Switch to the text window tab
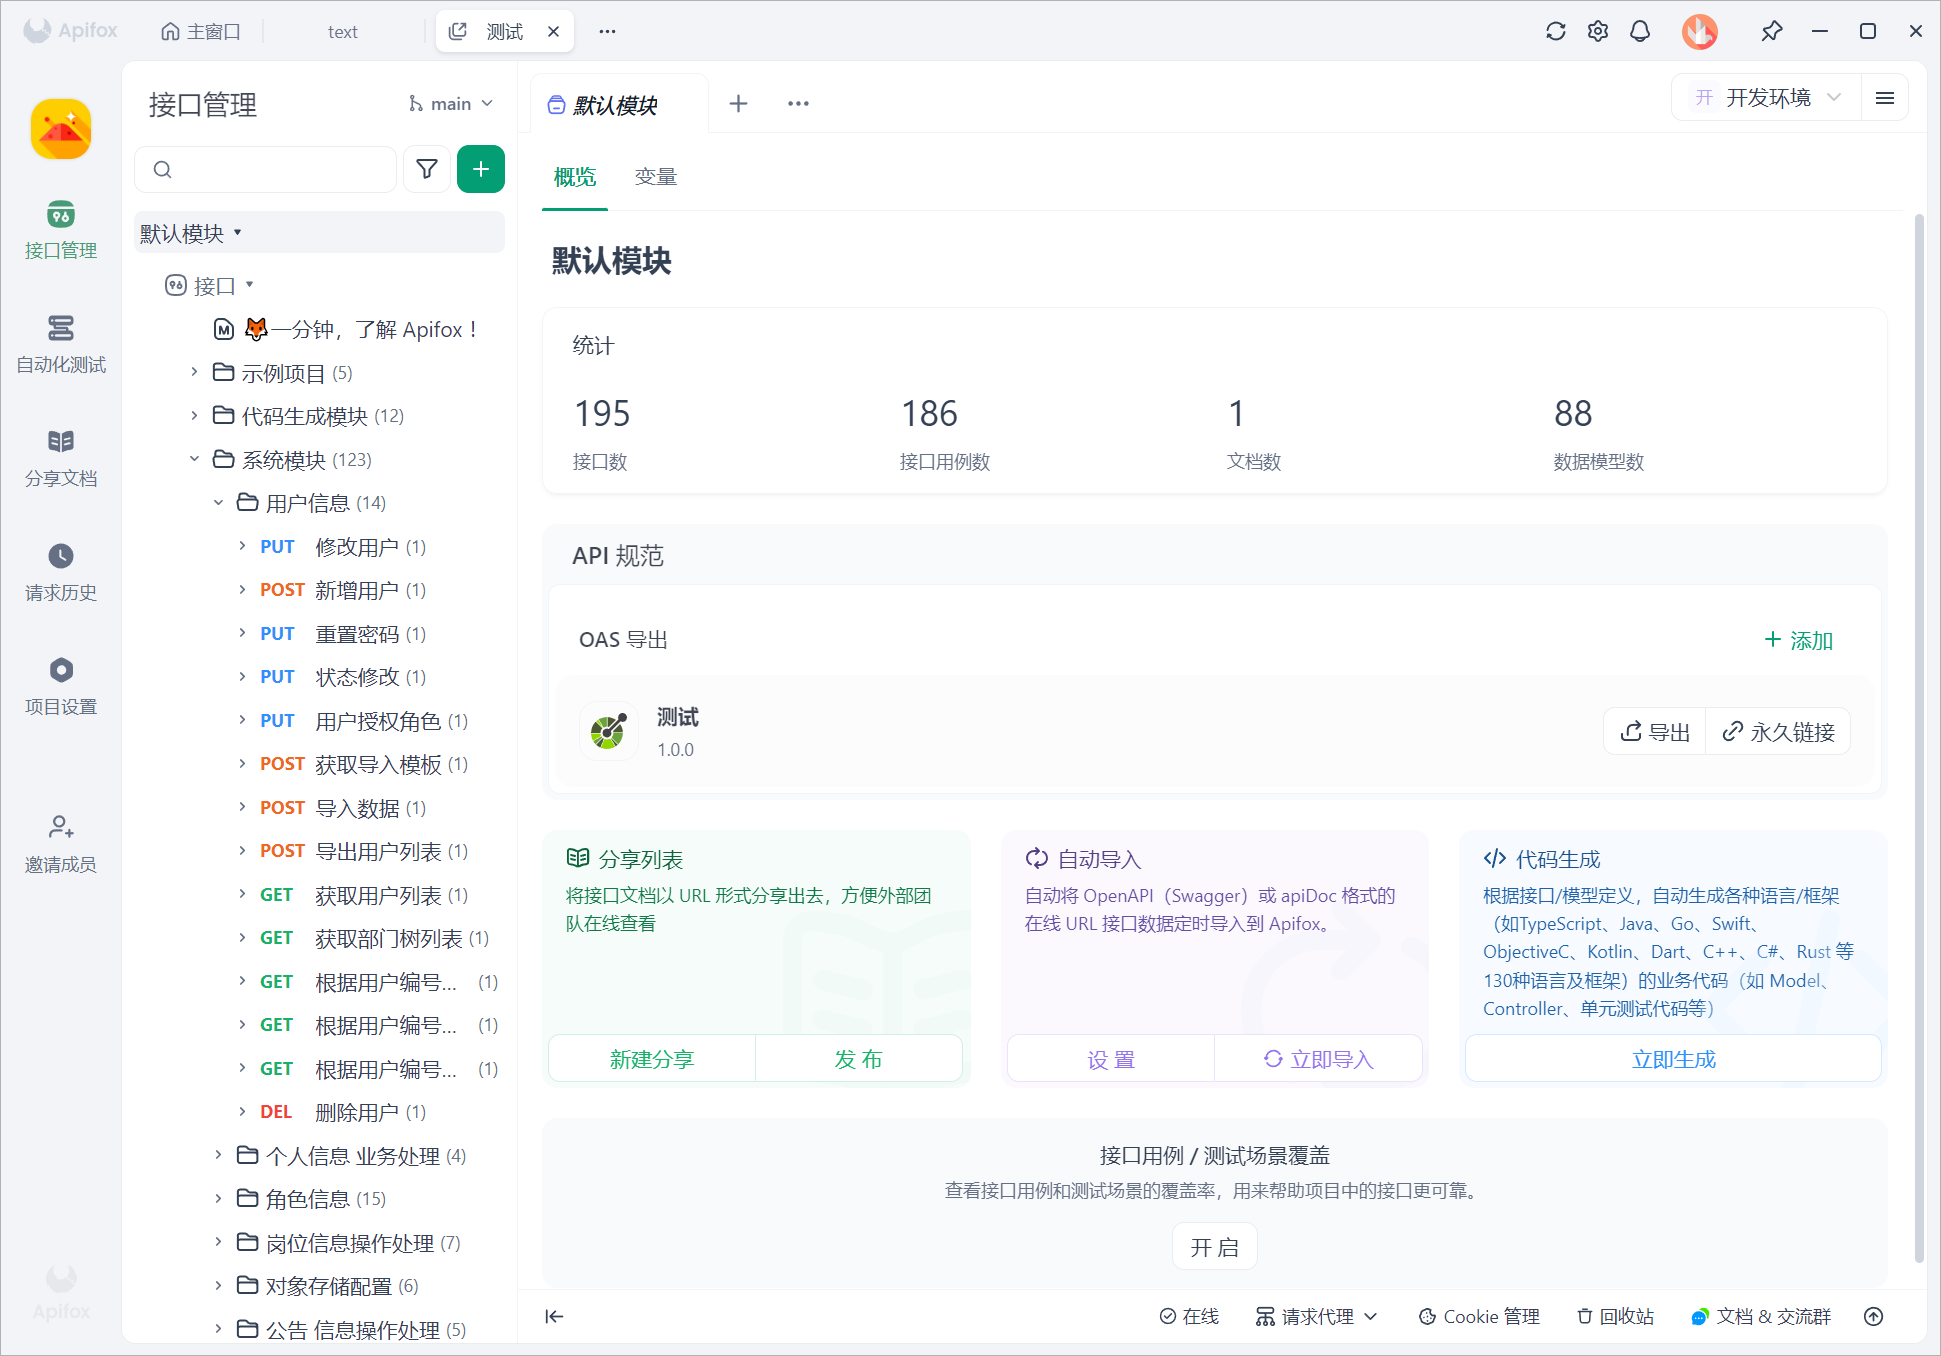Viewport: 1941px width, 1356px height. click(x=342, y=31)
